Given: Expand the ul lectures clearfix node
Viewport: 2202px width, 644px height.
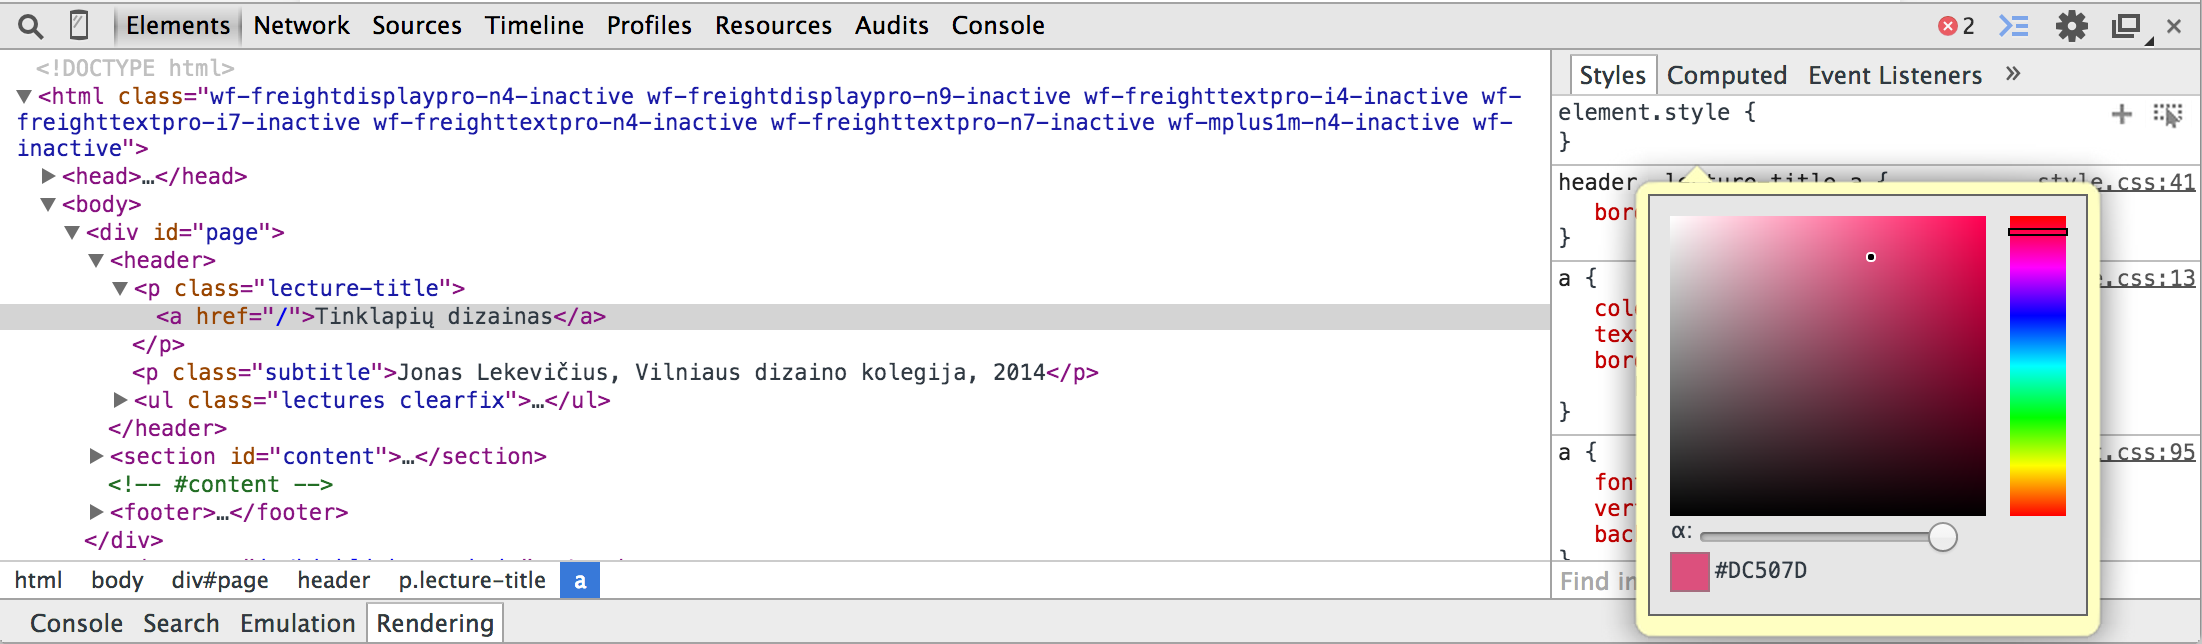Looking at the screenshot, I should point(120,400).
